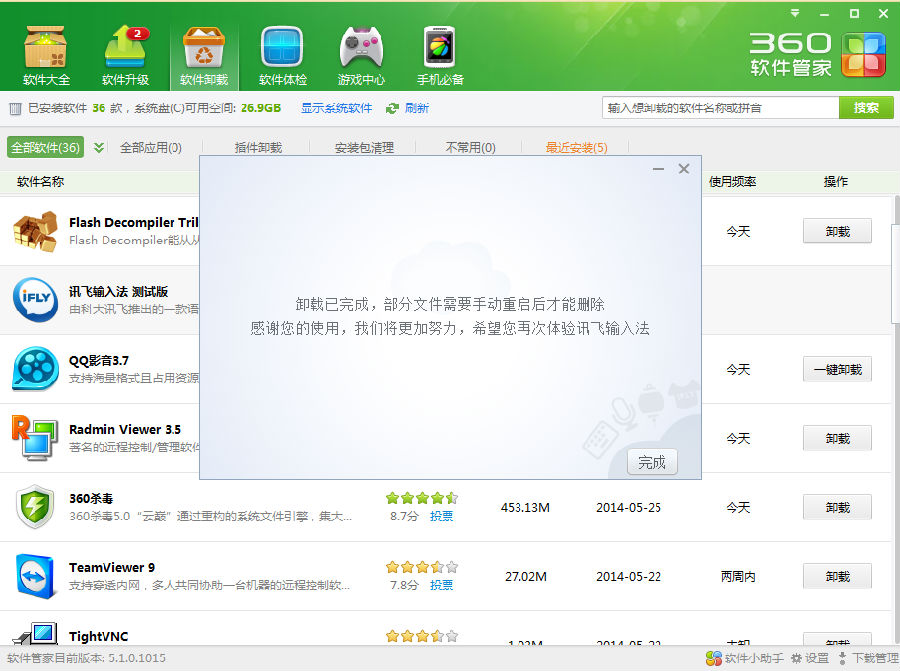Image resolution: width=900 pixels, height=671 pixels.
Task: Click 完成 to finish the uninstall dialog
Action: 652,462
